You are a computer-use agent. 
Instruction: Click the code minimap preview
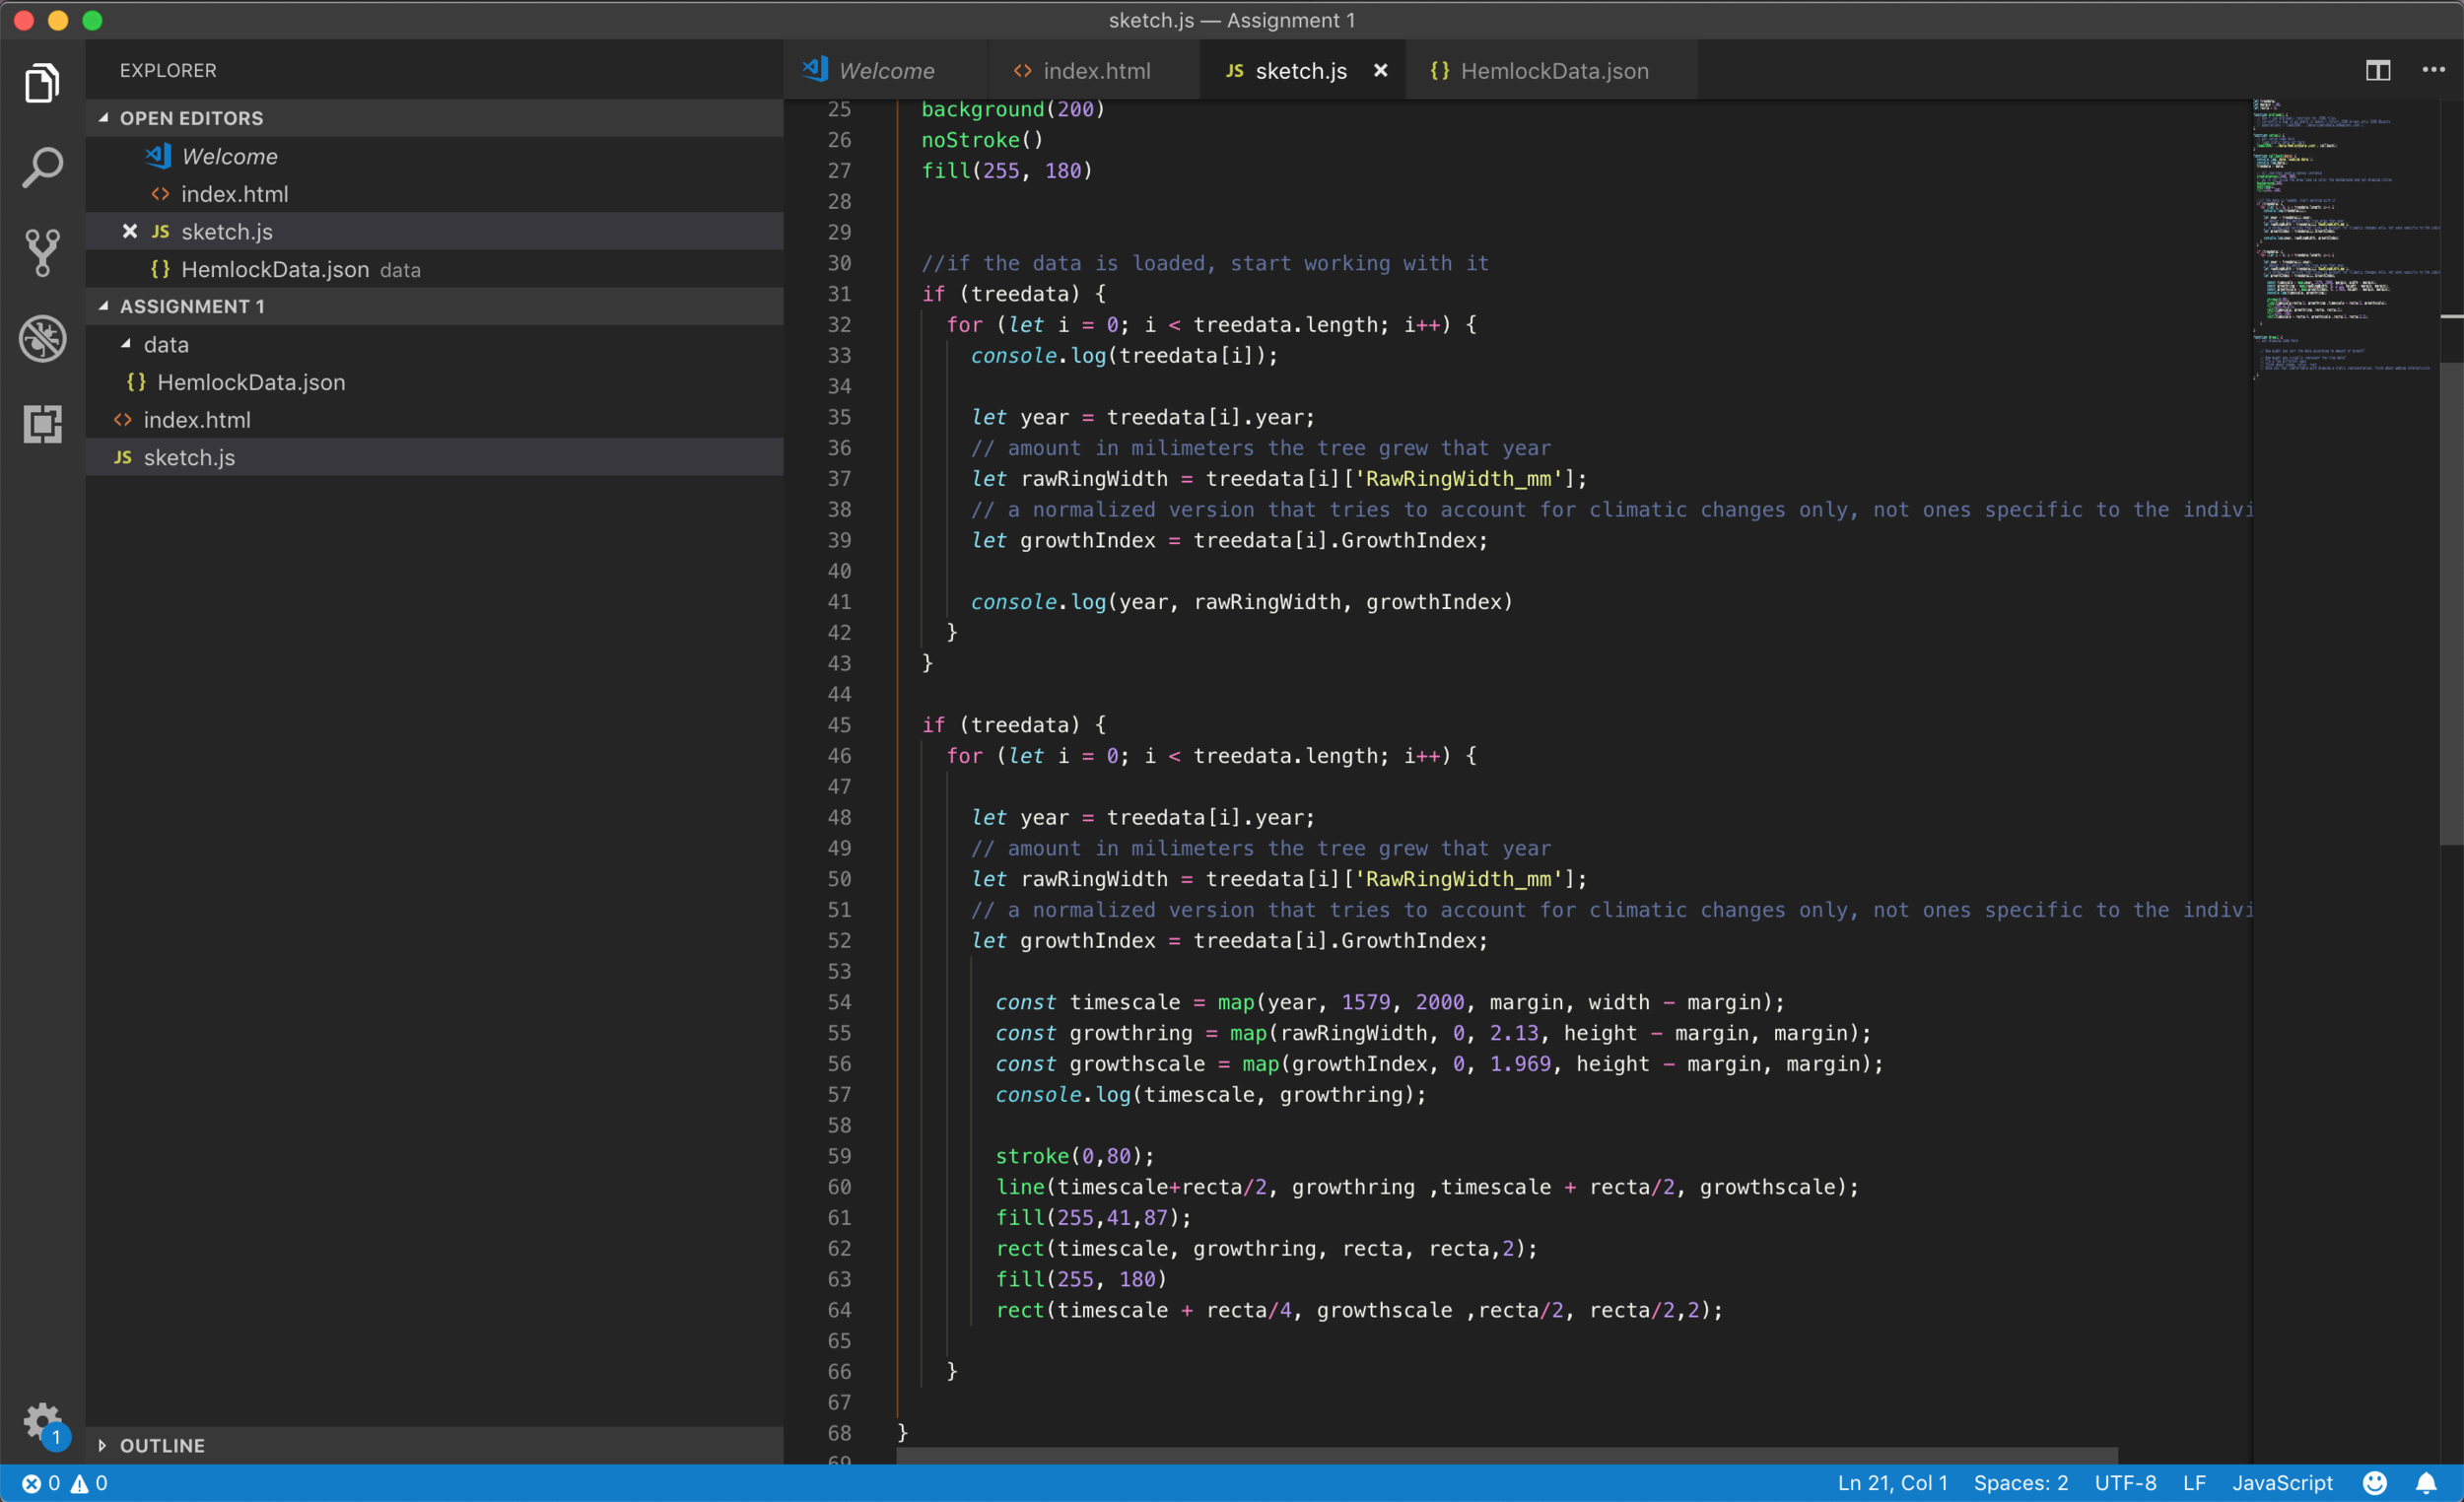click(x=2344, y=240)
